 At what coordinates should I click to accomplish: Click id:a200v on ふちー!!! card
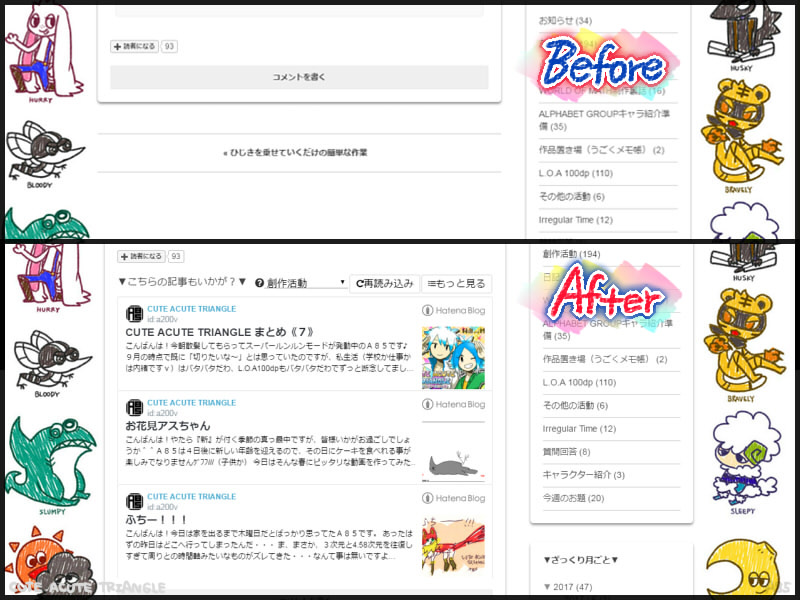162,507
